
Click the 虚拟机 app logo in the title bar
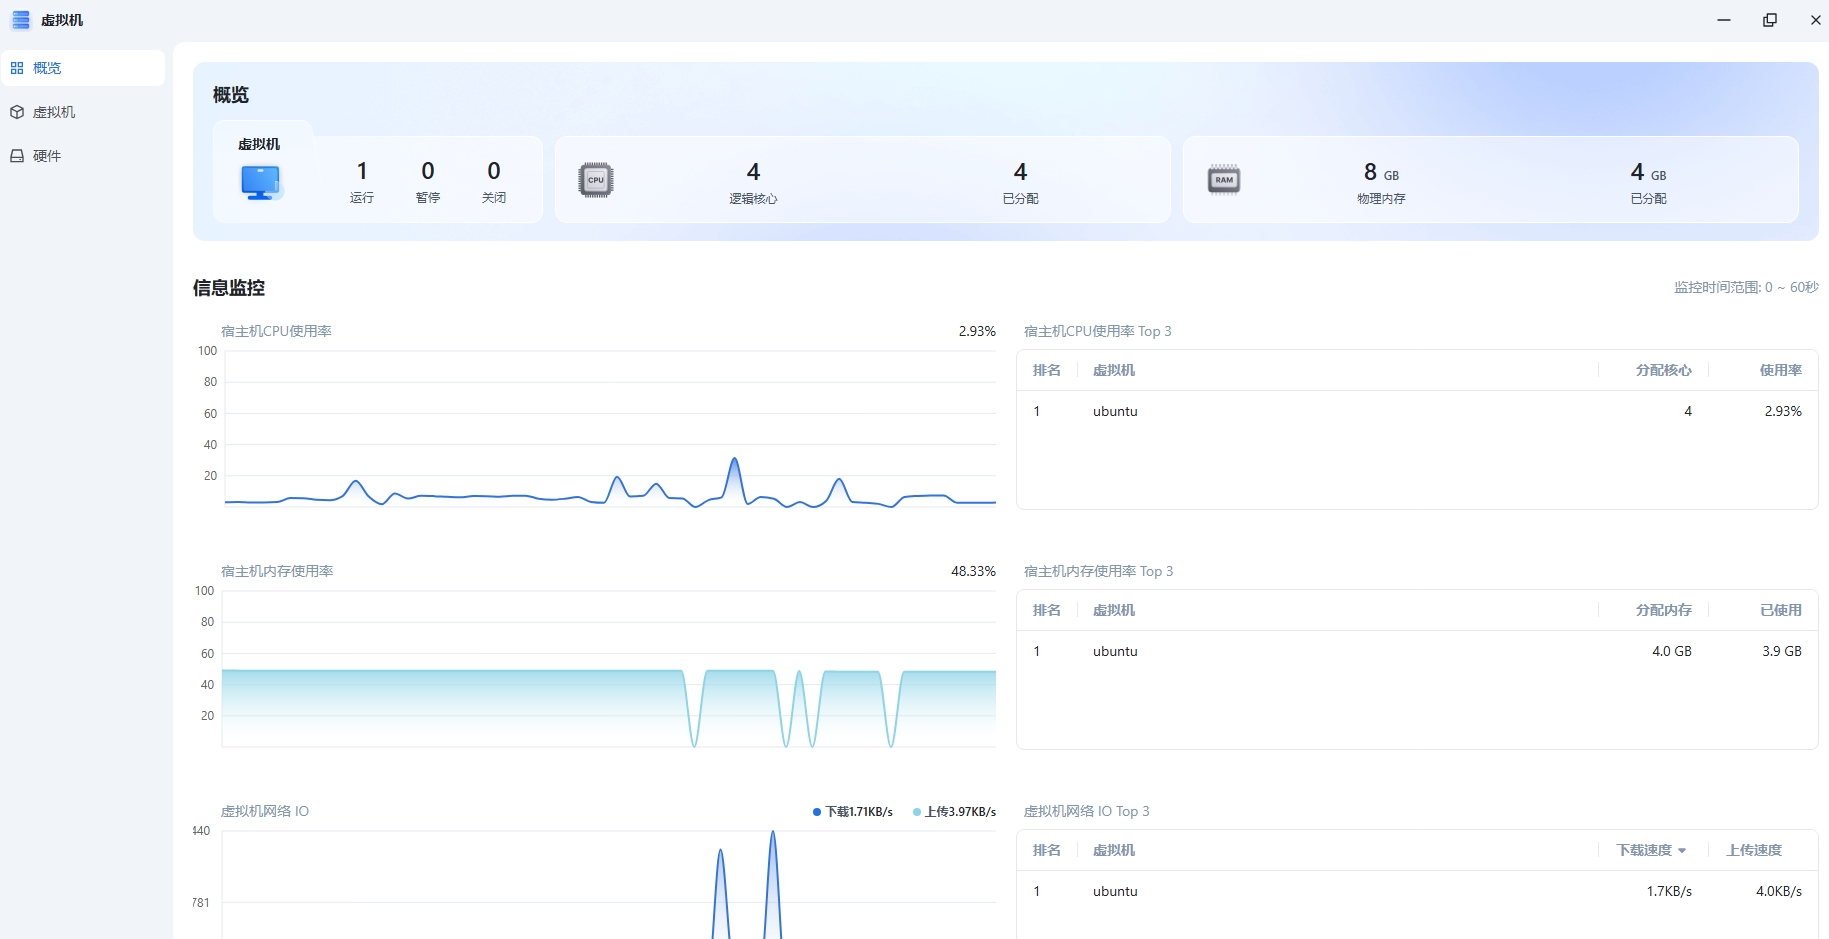point(21,20)
